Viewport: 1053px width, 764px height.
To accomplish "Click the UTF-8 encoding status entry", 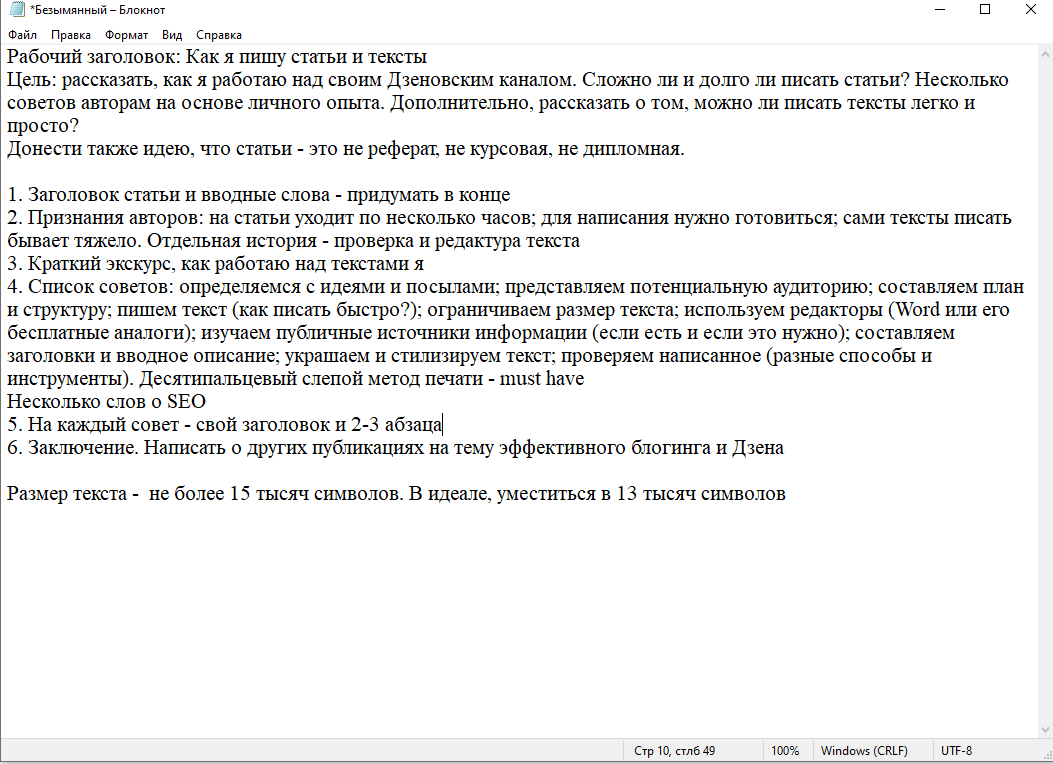I will tap(956, 751).
